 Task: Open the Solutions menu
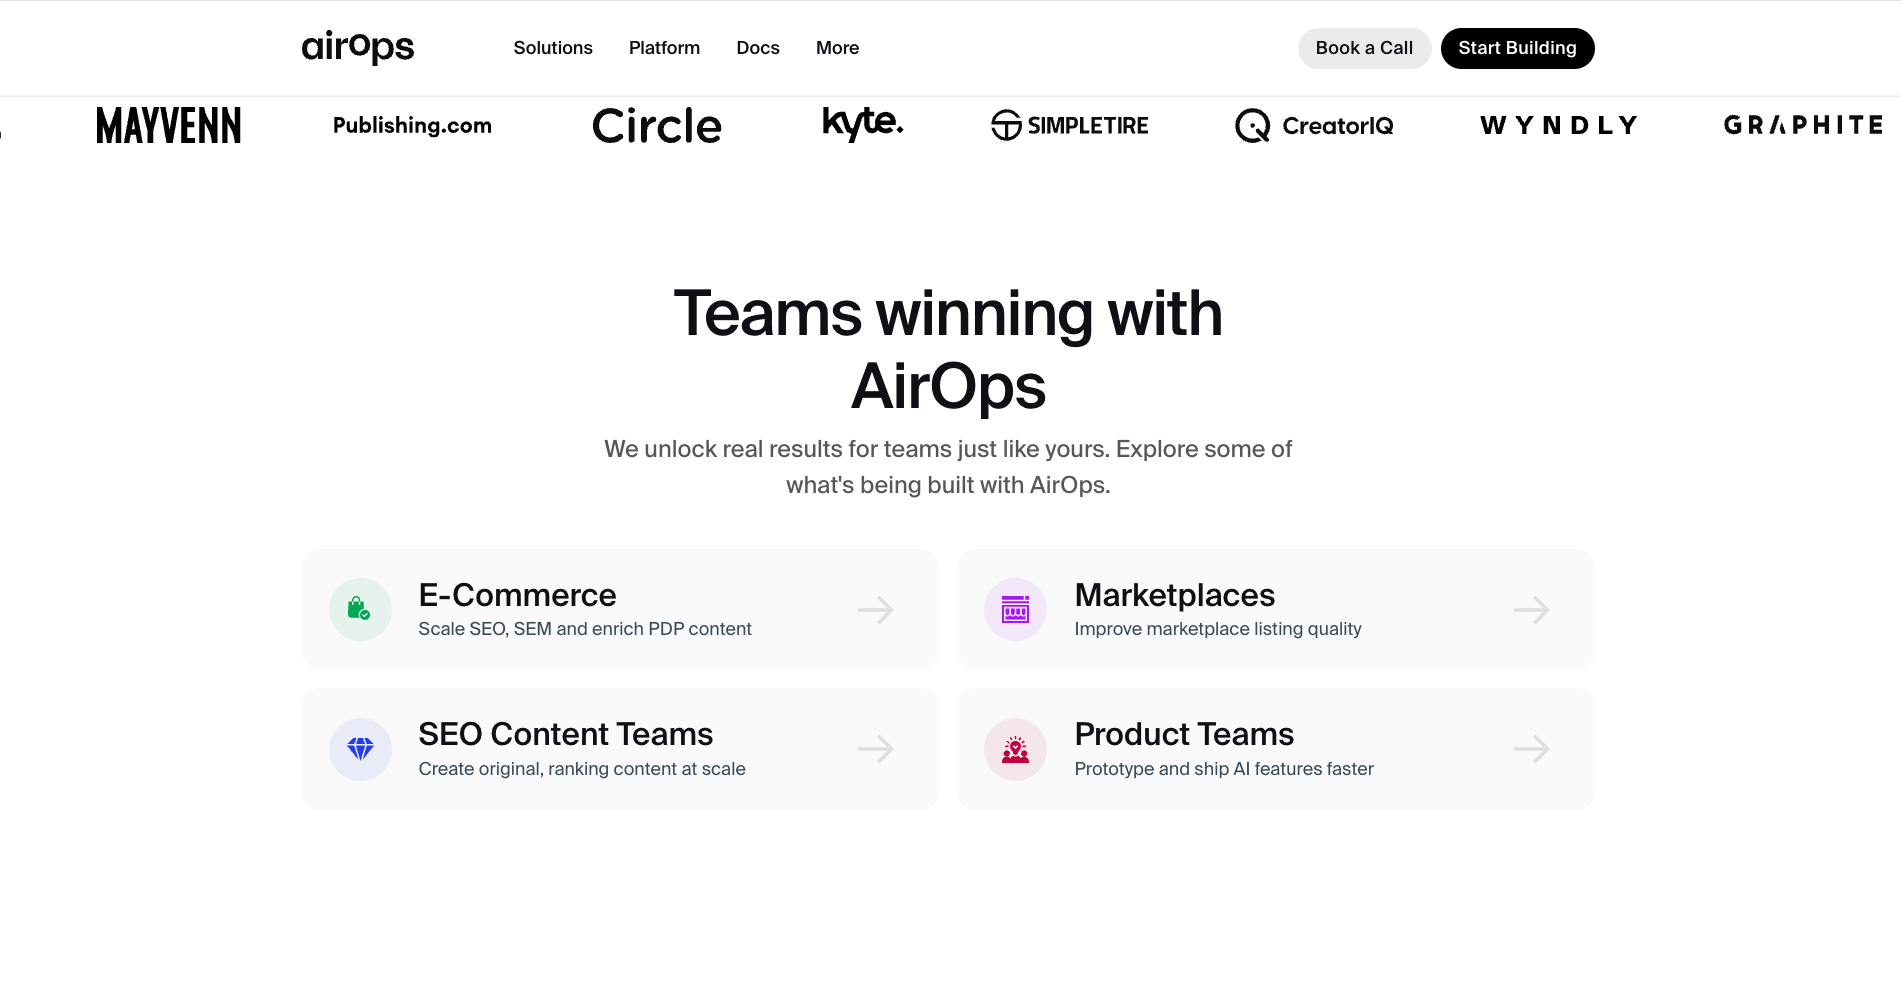pyautogui.click(x=553, y=48)
